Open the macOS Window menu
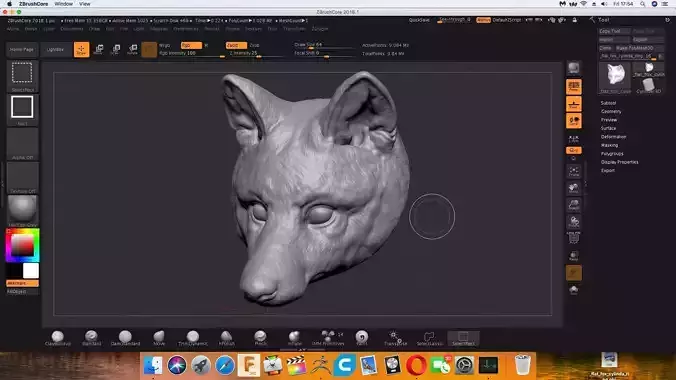Image resolution: width=676 pixels, height=380 pixels. 63,4
